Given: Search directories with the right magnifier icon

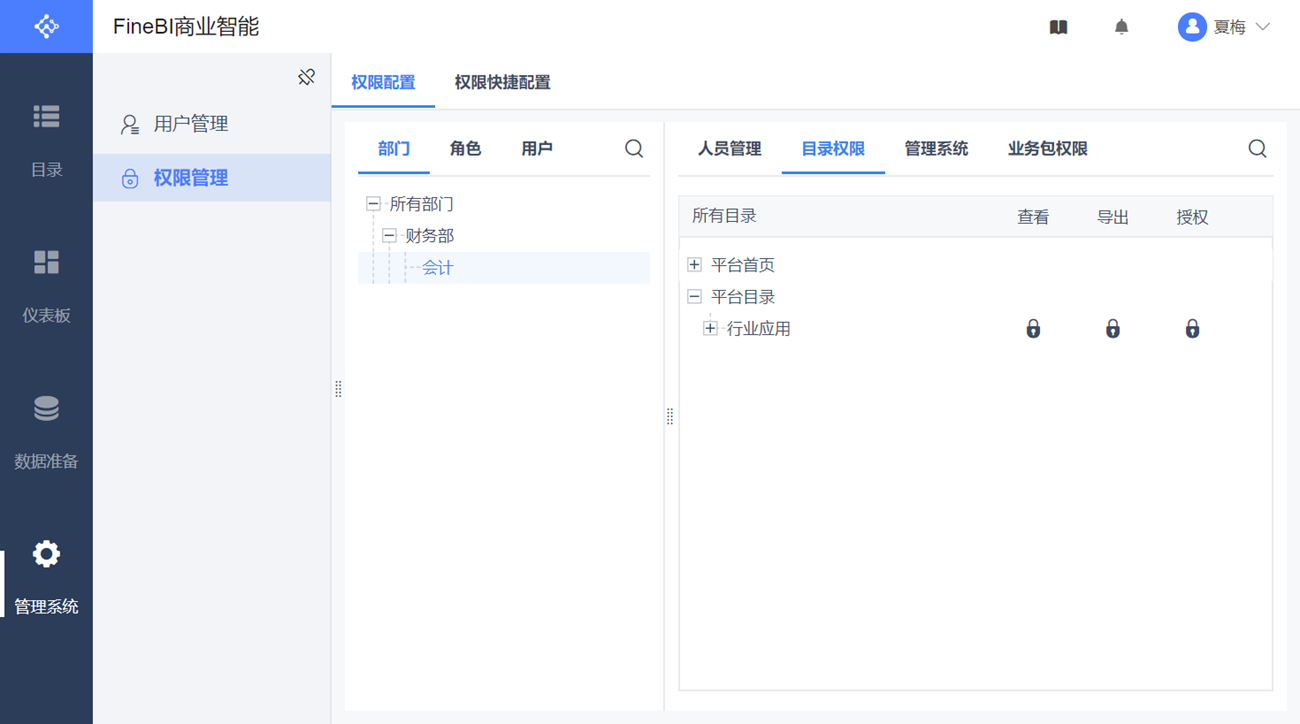Looking at the screenshot, I should (x=1257, y=149).
